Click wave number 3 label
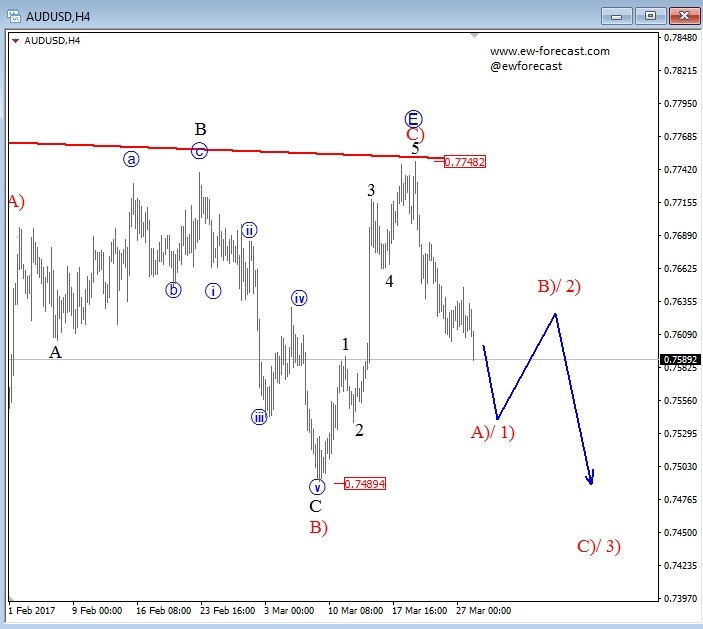Screen dimensions: 703x629 [371, 191]
